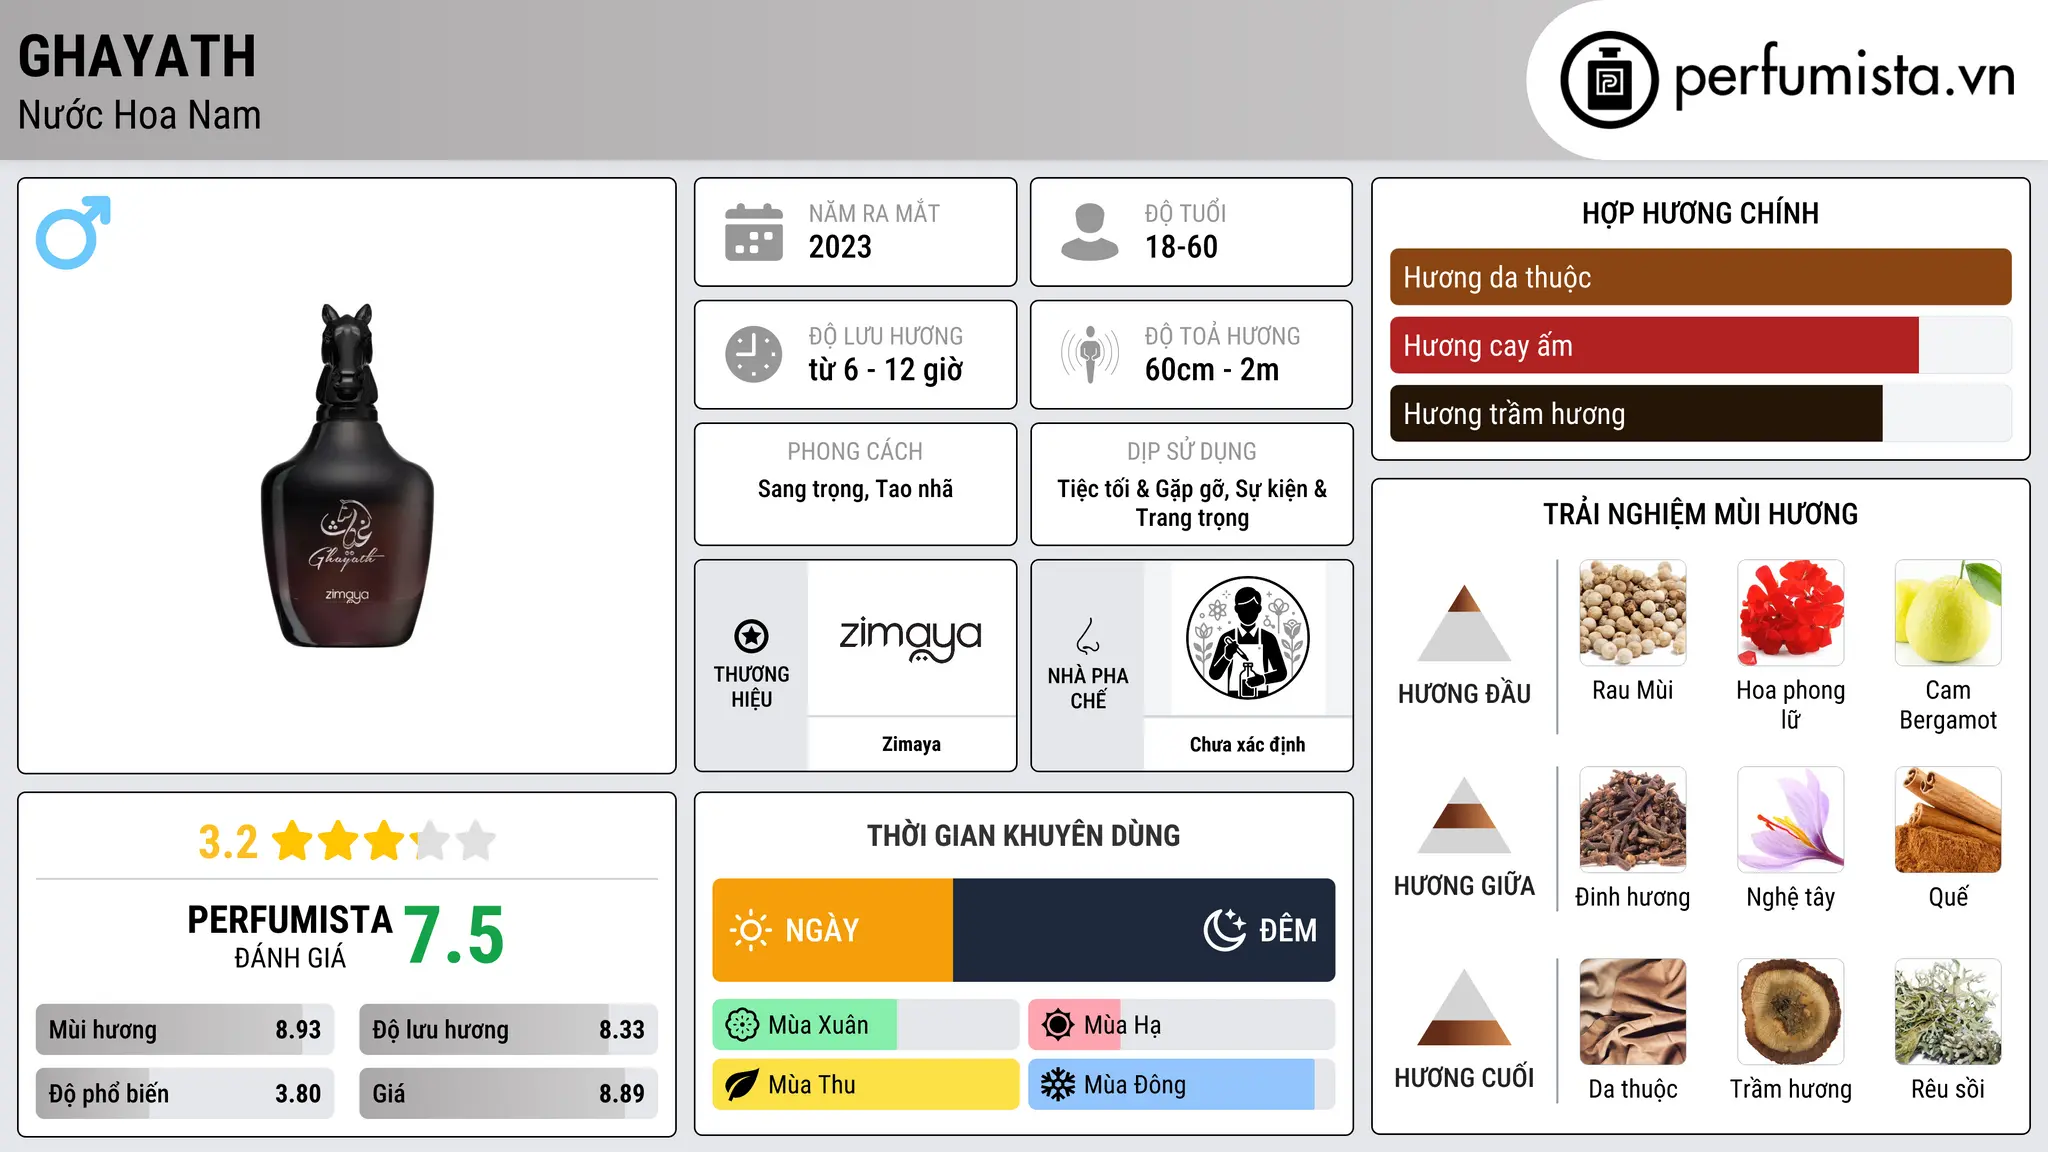
Task: Select the Trầm hương note image
Action: 1791,1012
